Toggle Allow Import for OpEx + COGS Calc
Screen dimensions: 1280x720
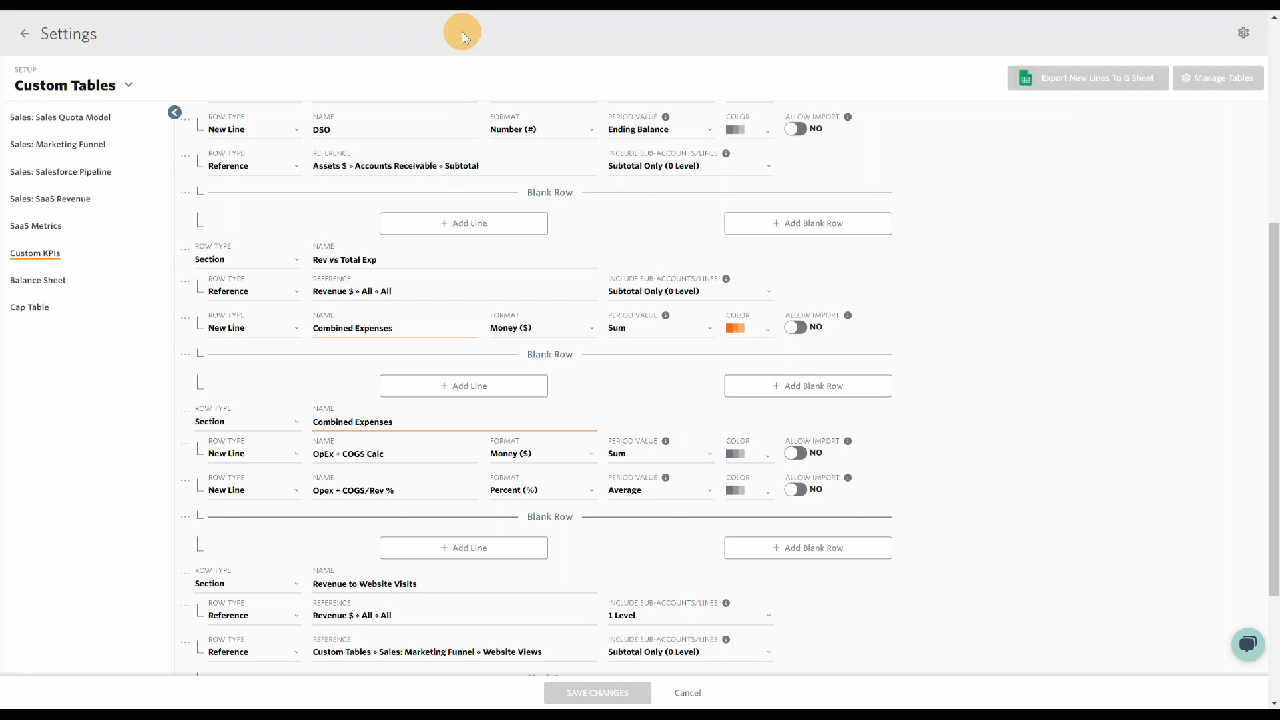click(795, 453)
